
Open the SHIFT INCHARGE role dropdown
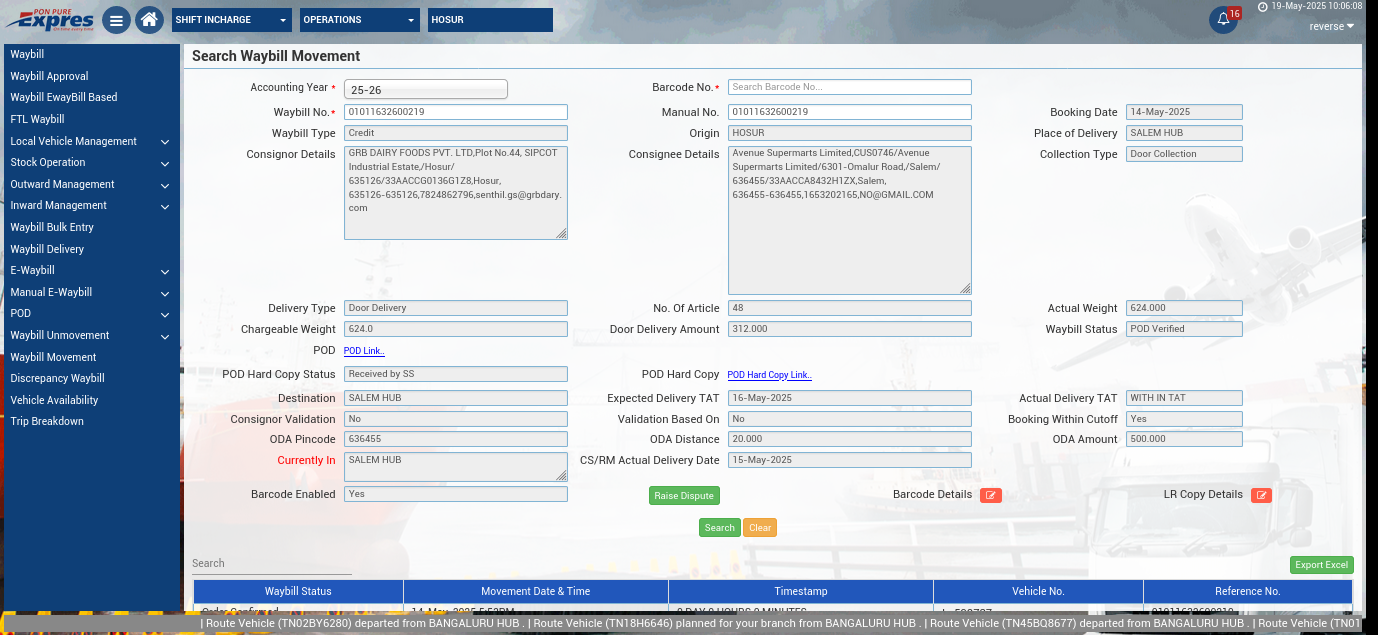(x=231, y=20)
